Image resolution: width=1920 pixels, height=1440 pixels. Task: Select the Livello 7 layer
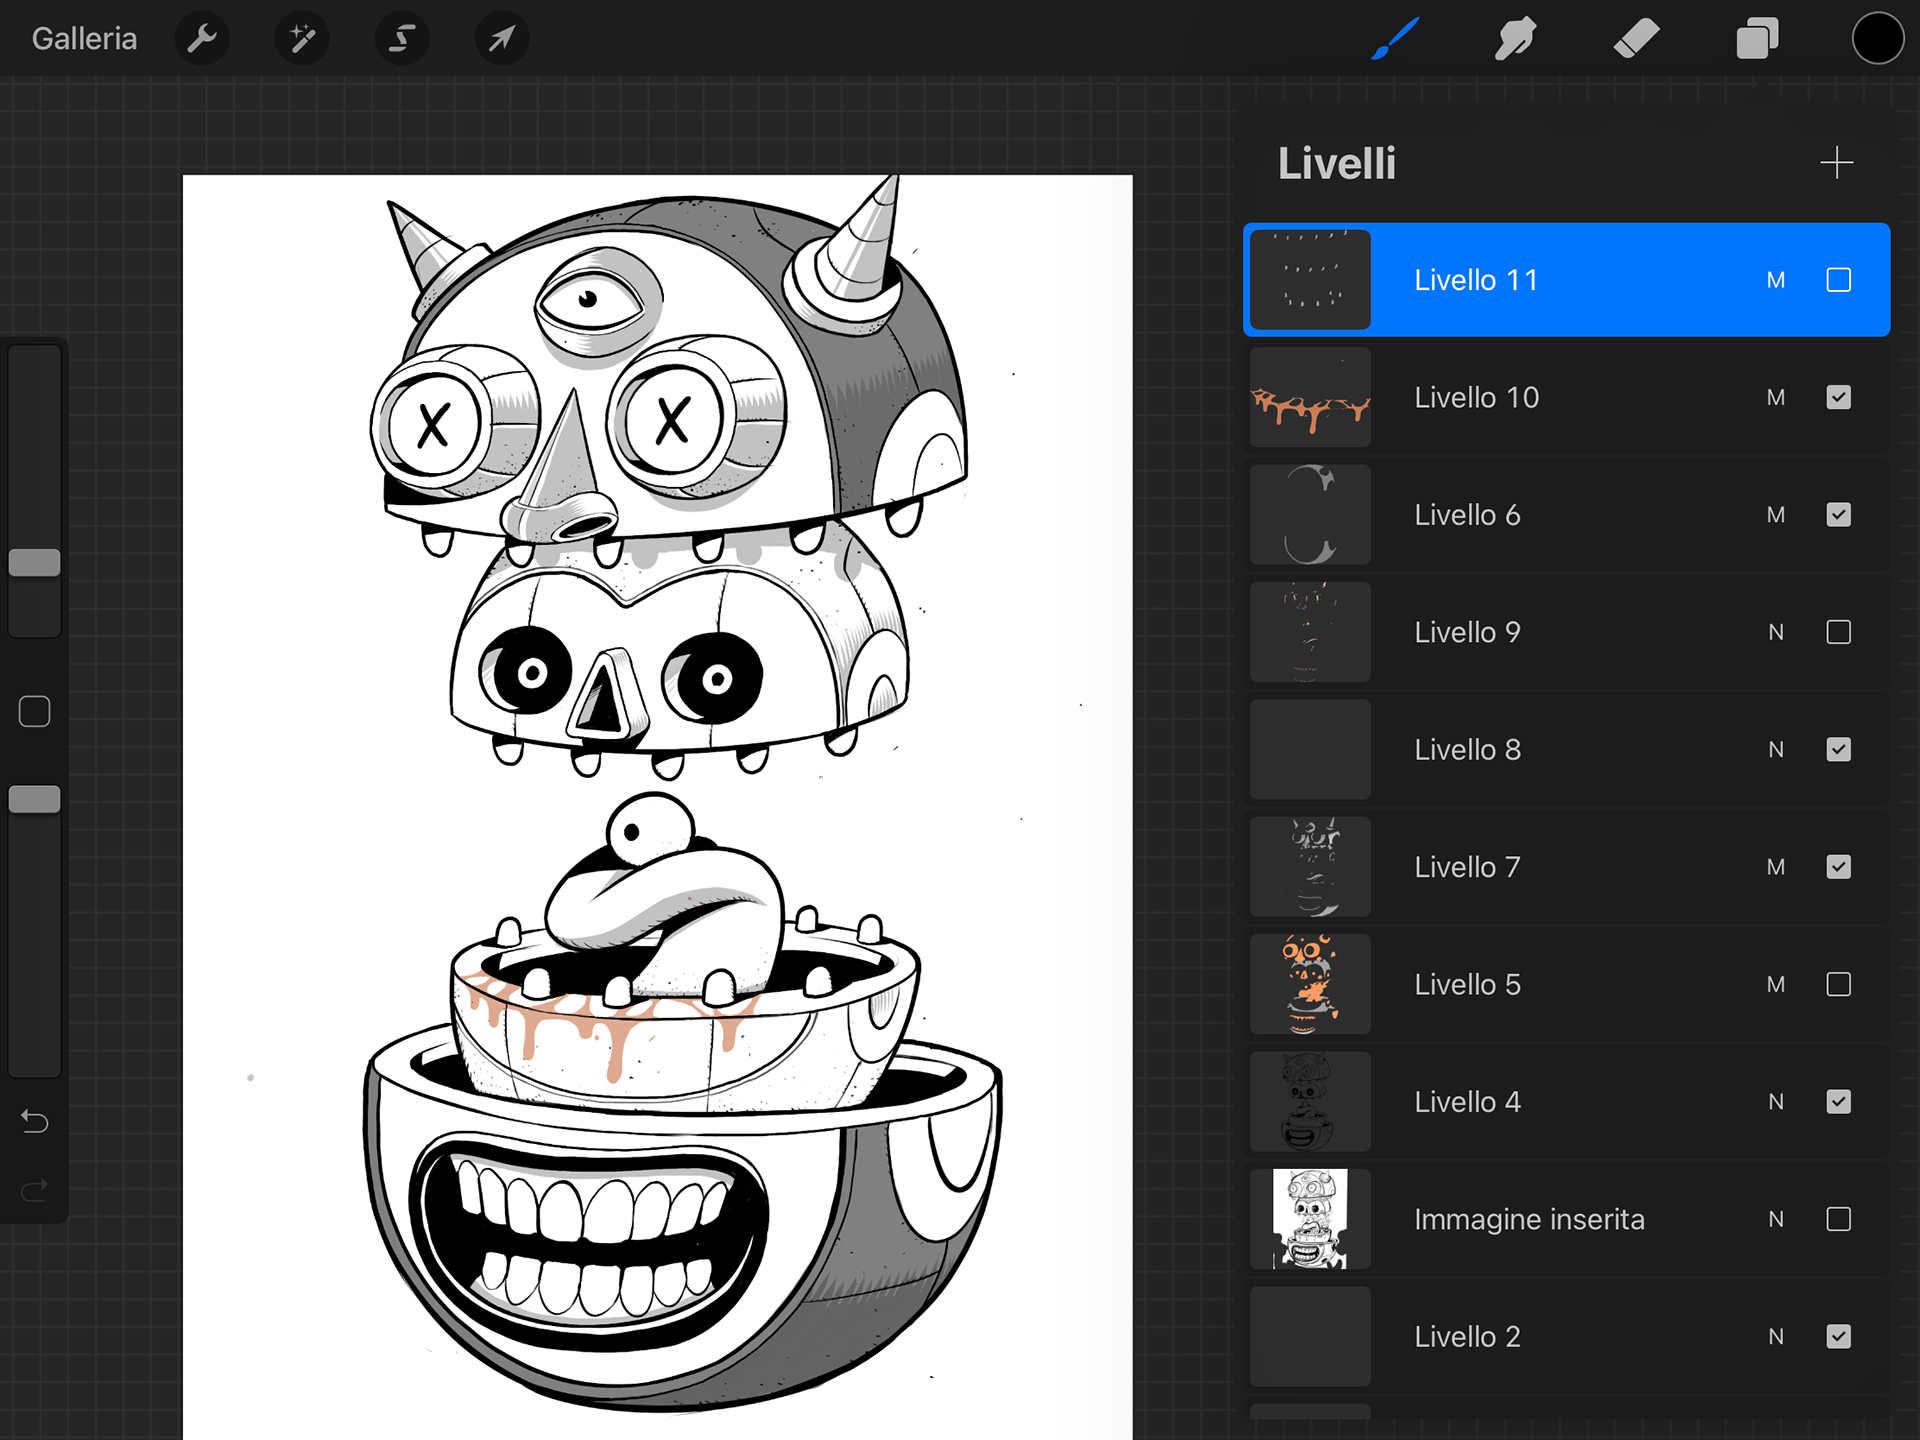coord(1467,867)
